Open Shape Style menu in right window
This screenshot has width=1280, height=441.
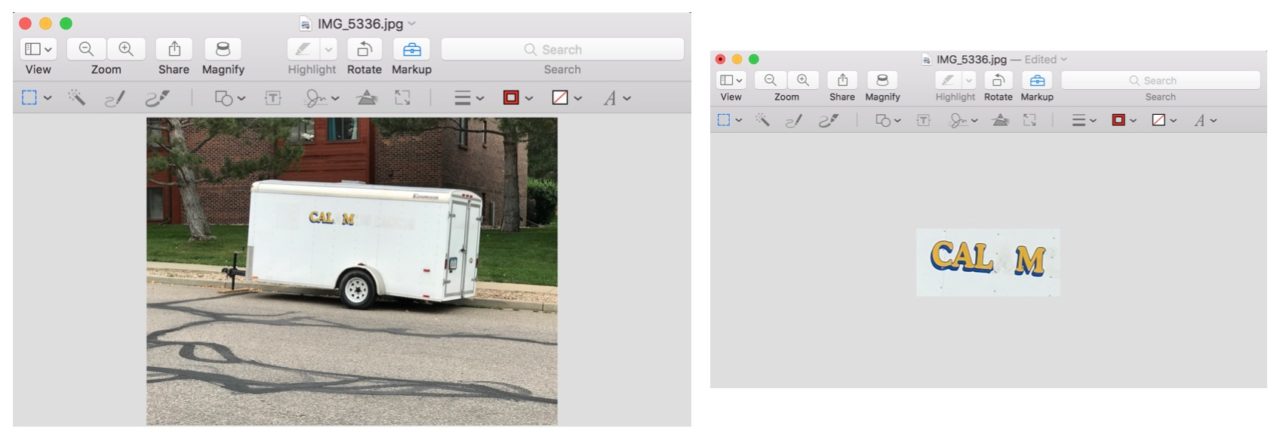click(x=1085, y=120)
